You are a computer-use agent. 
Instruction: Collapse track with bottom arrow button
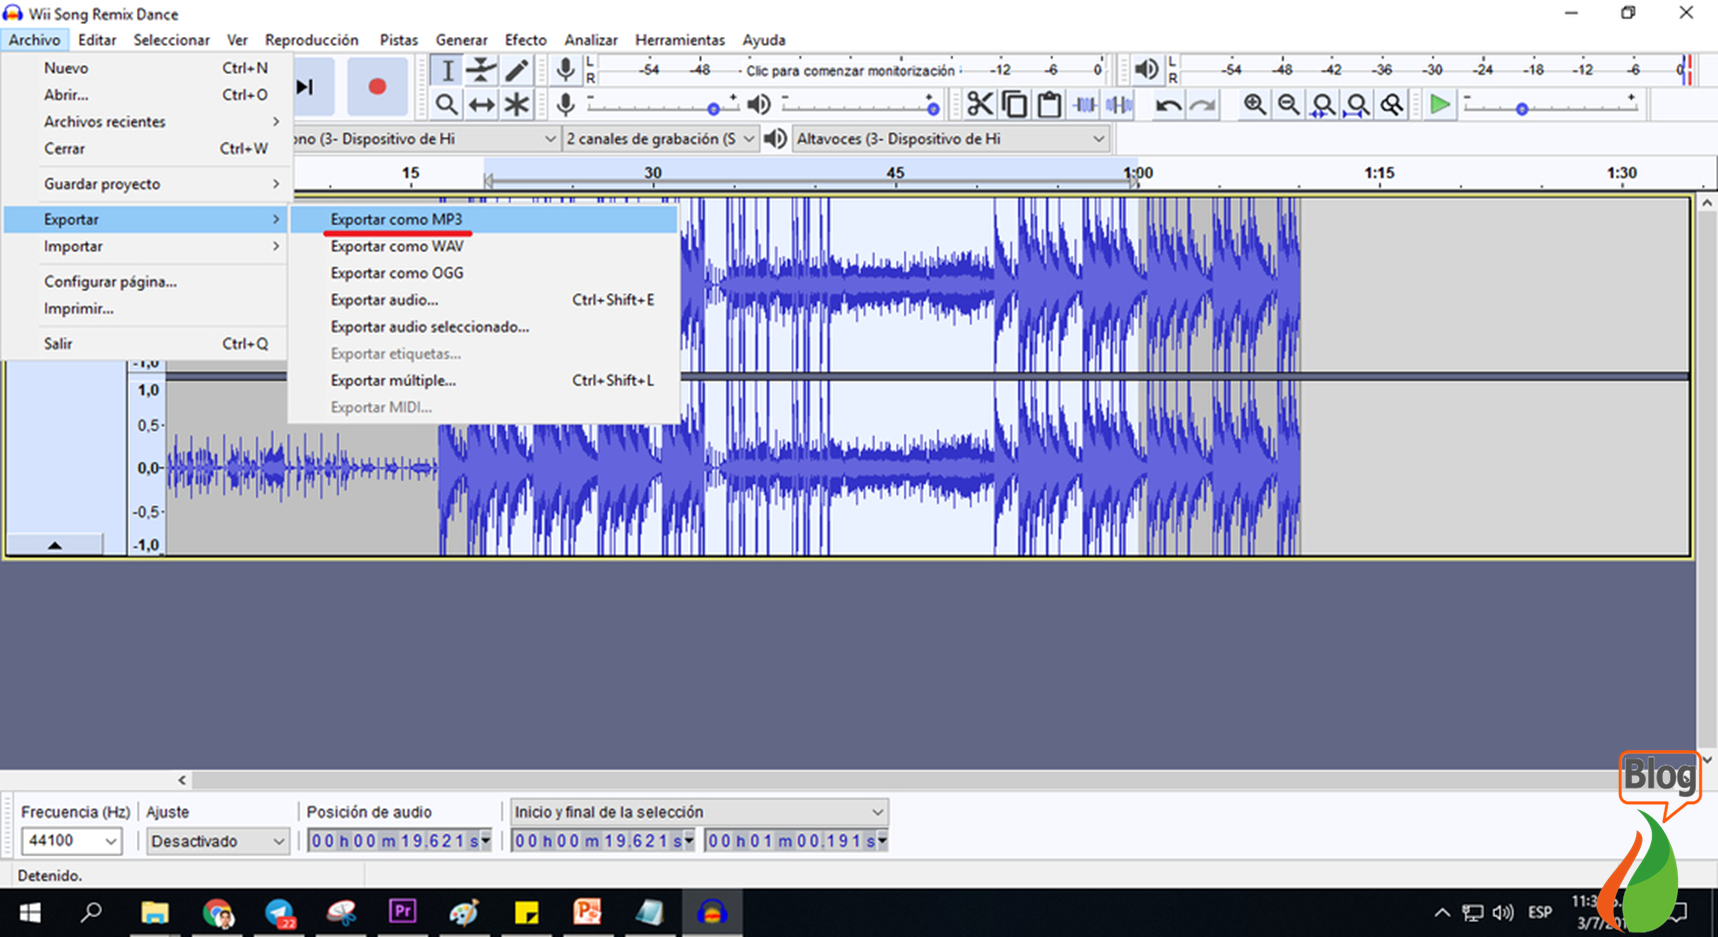tap(55, 545)
